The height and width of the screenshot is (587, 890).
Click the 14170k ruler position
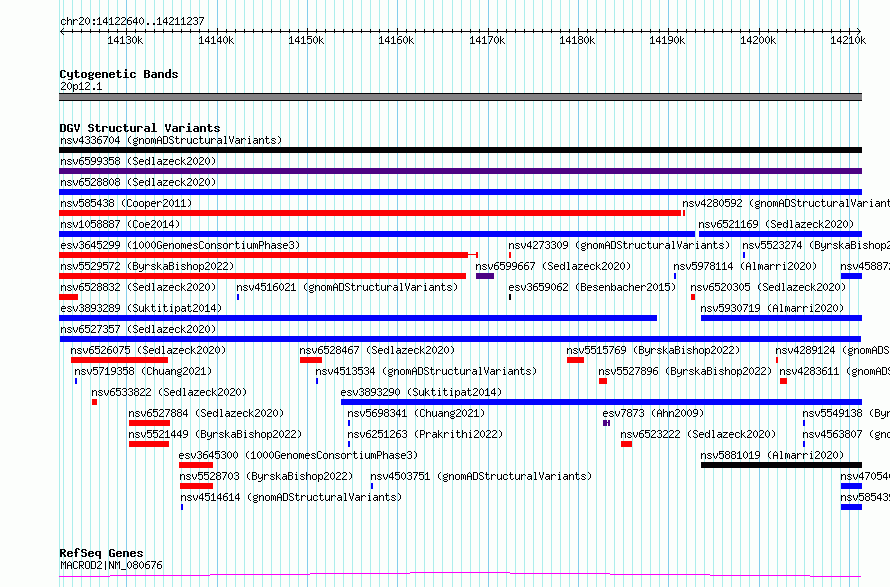click(487, 40)
